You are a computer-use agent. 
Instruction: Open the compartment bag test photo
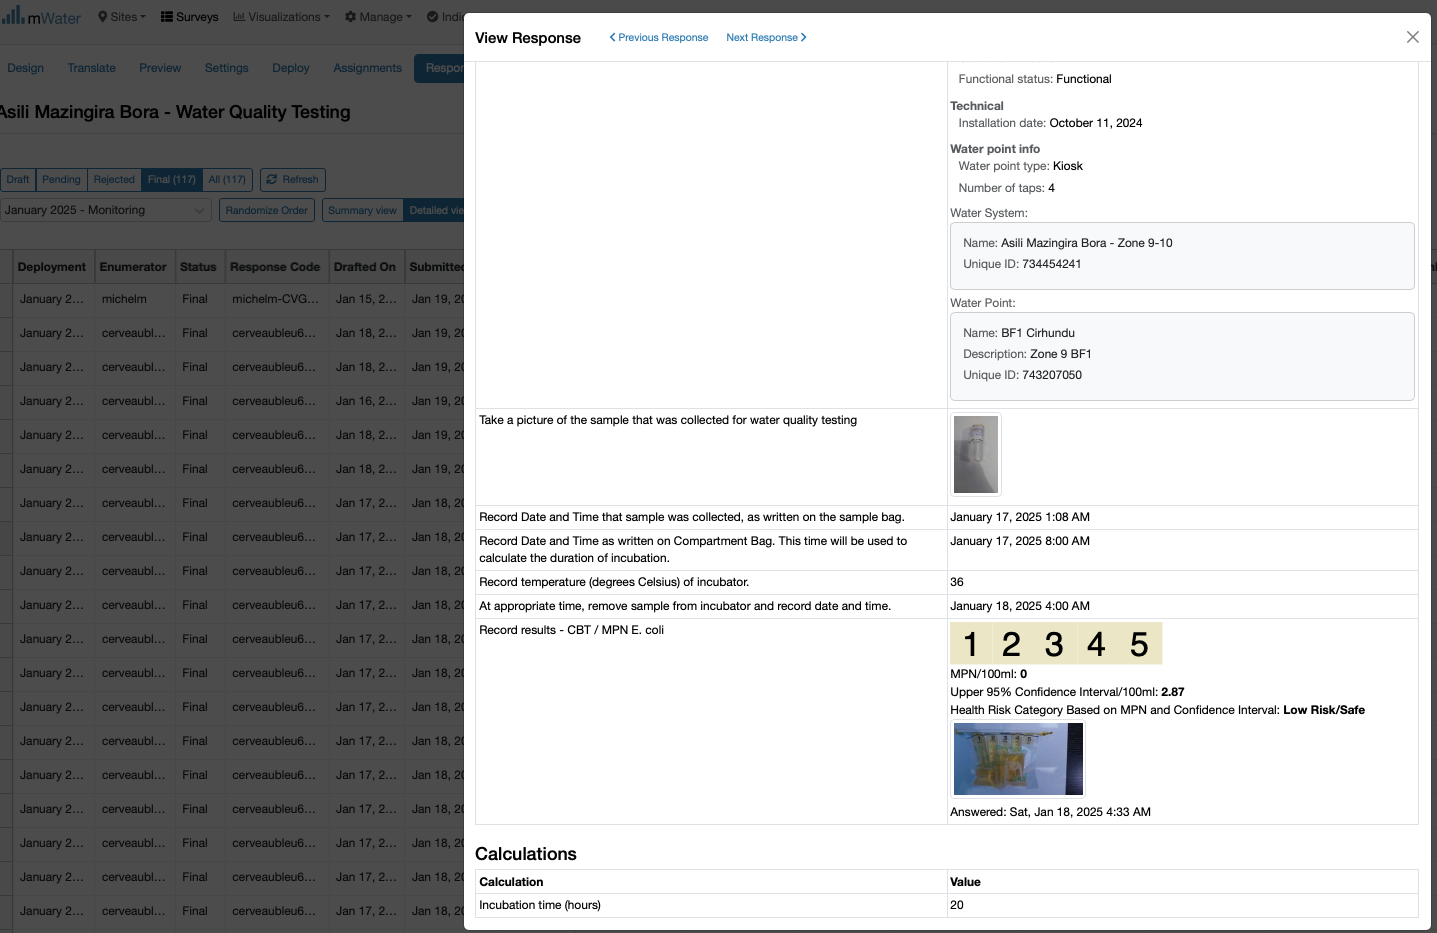pyautogui.click(x=1018, y=759)
